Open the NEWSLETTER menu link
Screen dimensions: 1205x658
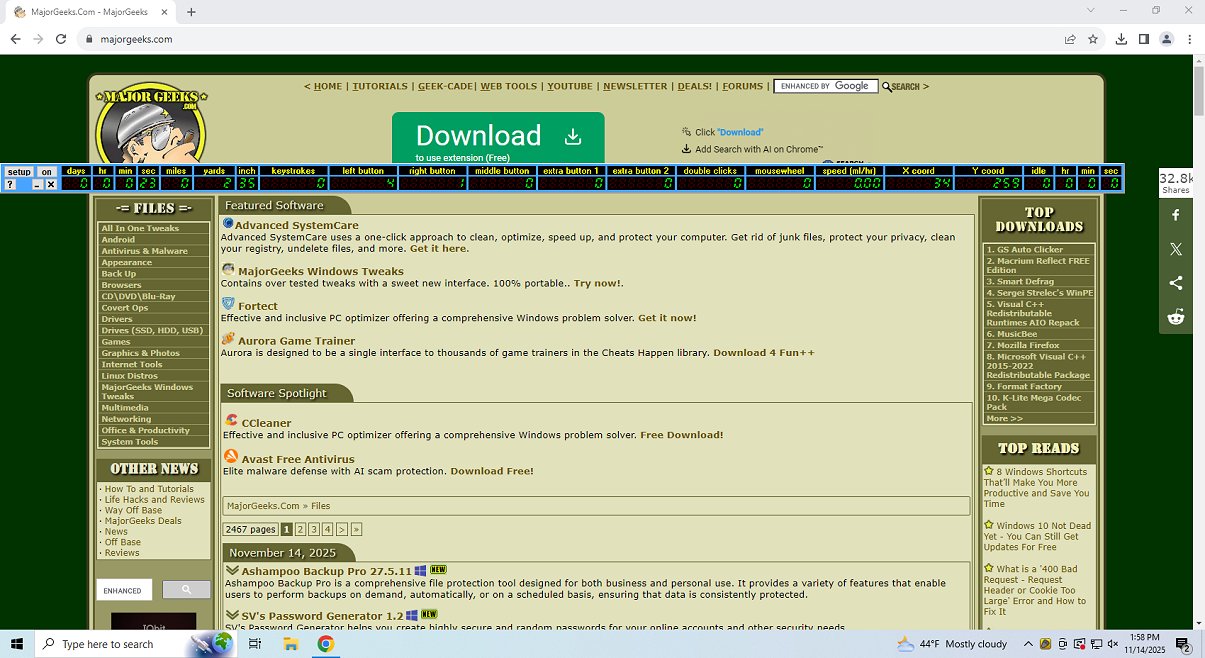tap(635, 86)
